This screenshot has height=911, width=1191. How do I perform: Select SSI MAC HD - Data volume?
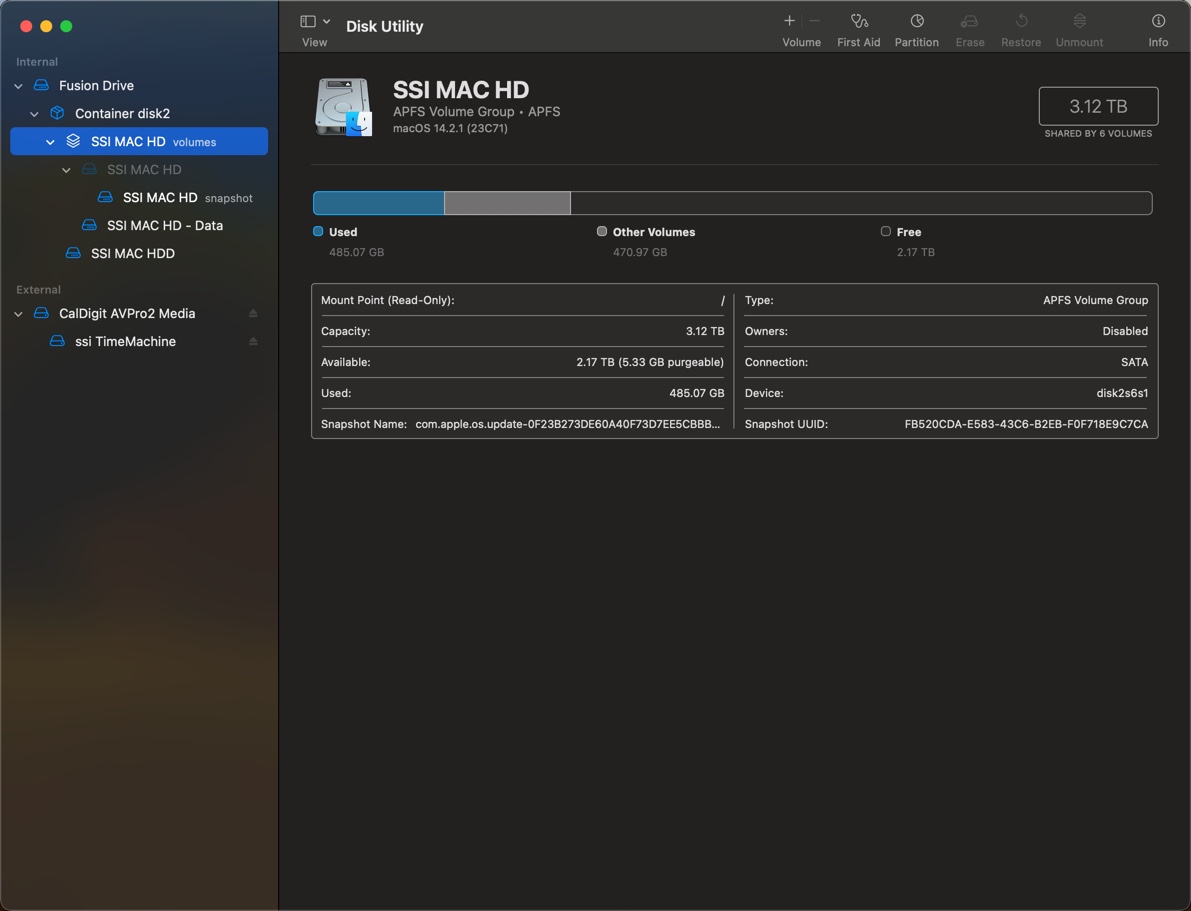[164, 226]
